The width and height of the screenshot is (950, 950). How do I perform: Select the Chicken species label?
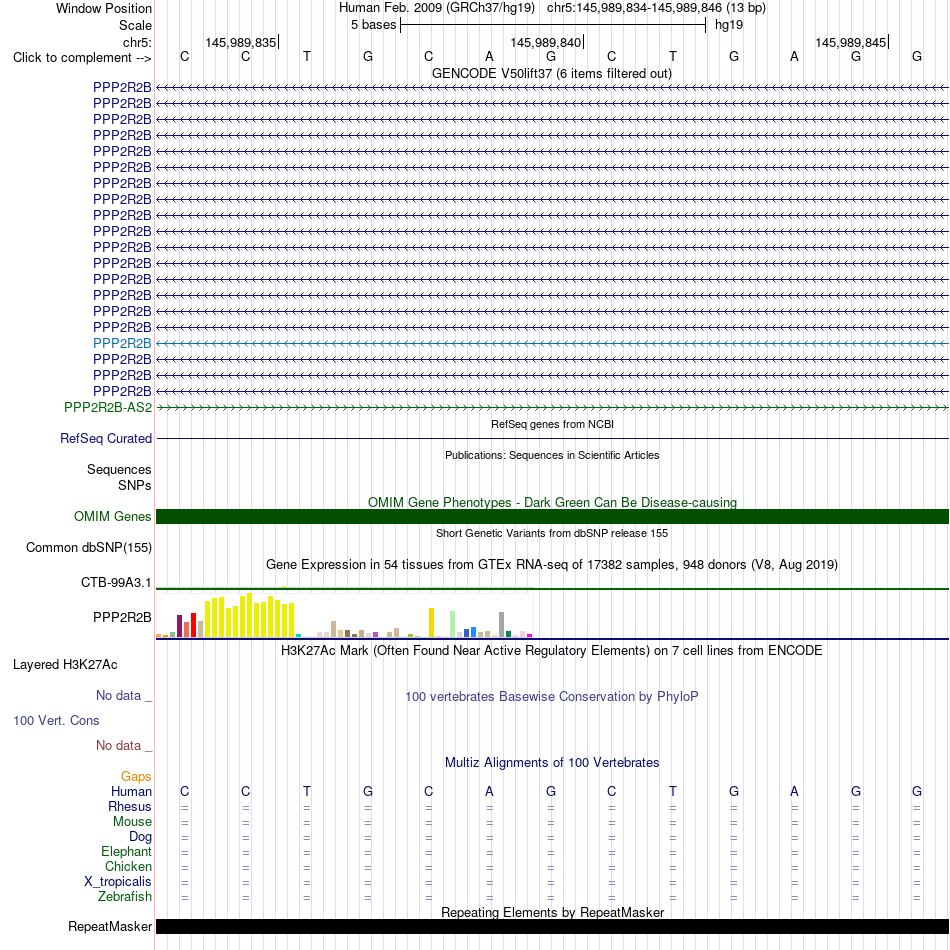point(128,866)
